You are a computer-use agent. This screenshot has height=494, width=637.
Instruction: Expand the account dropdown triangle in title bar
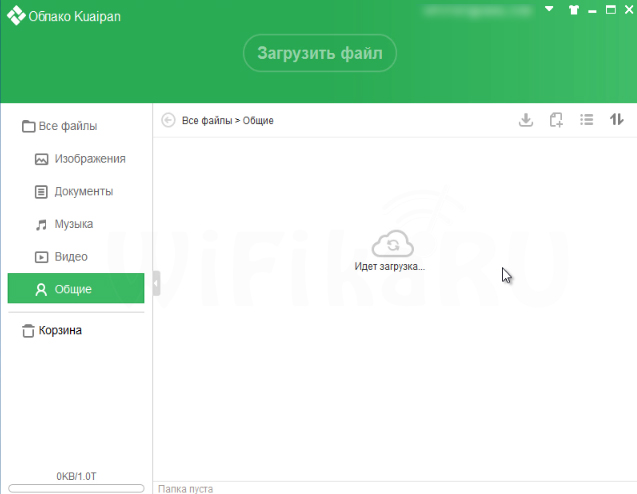[549, 9]
